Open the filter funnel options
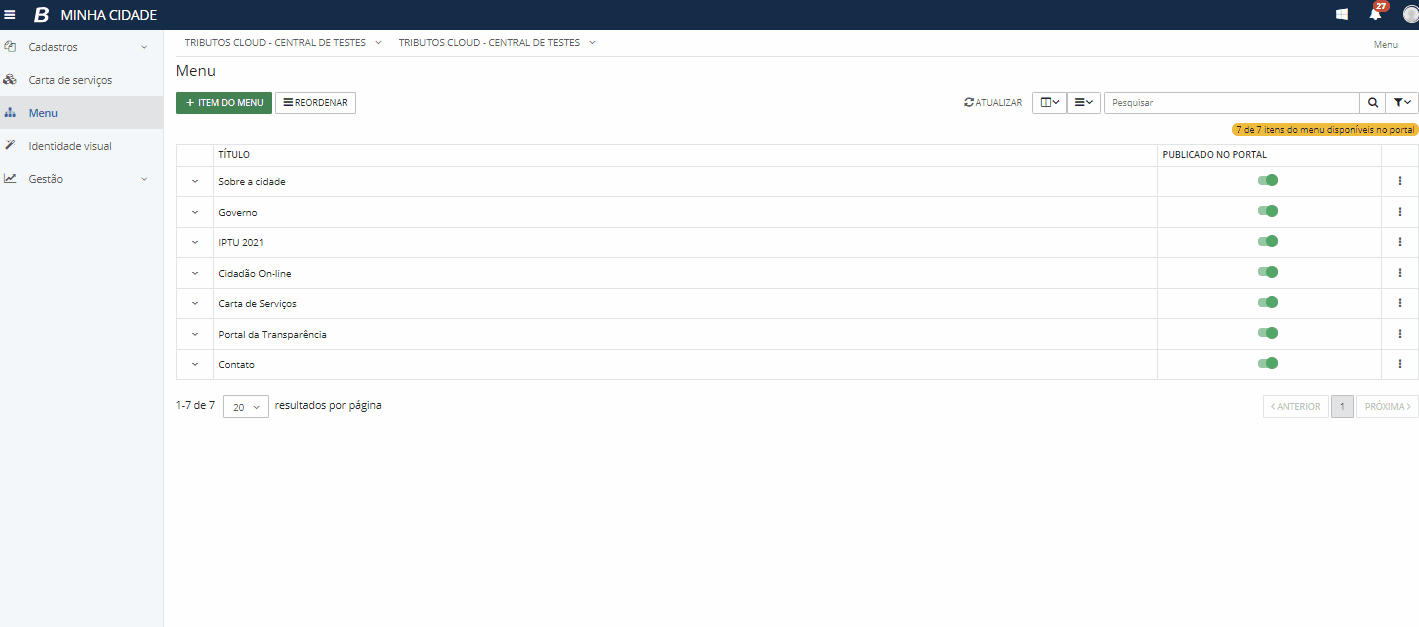Screen dimensions: 1419x627 [1403, 103]
